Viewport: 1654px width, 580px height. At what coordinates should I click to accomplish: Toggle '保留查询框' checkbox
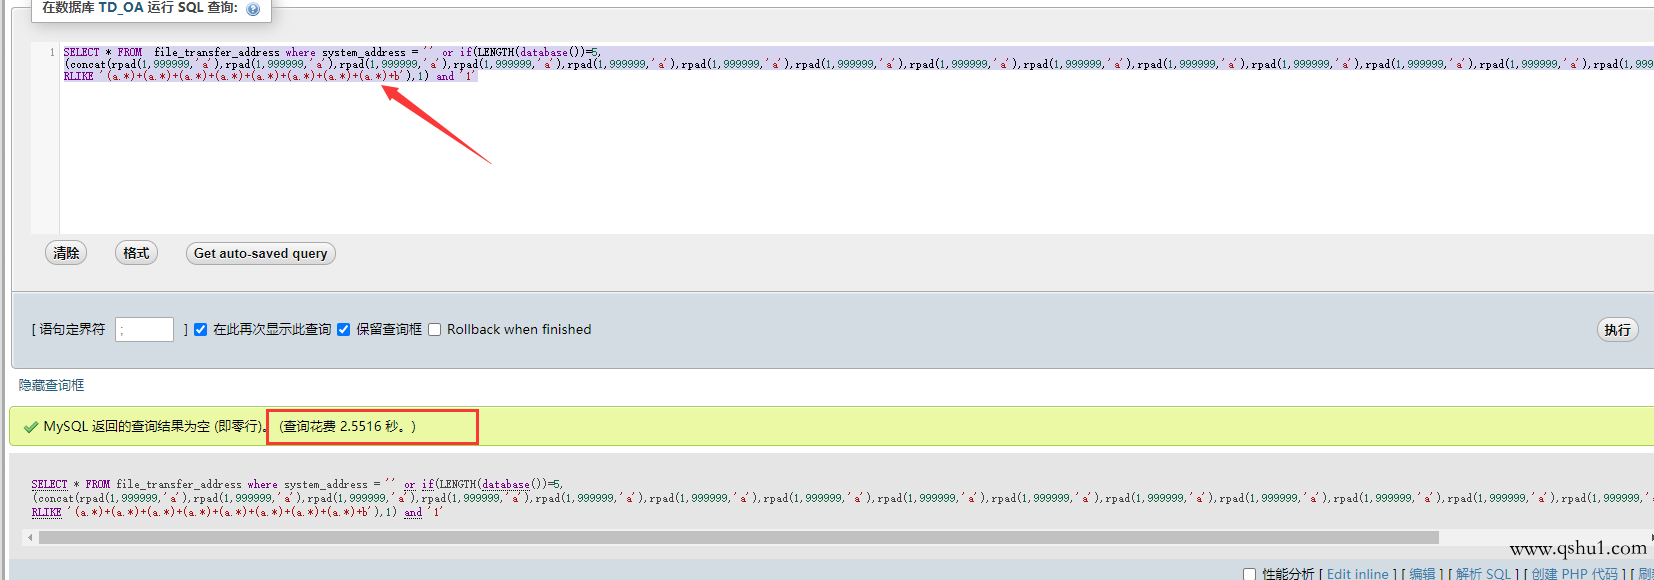tap(343, 330)
